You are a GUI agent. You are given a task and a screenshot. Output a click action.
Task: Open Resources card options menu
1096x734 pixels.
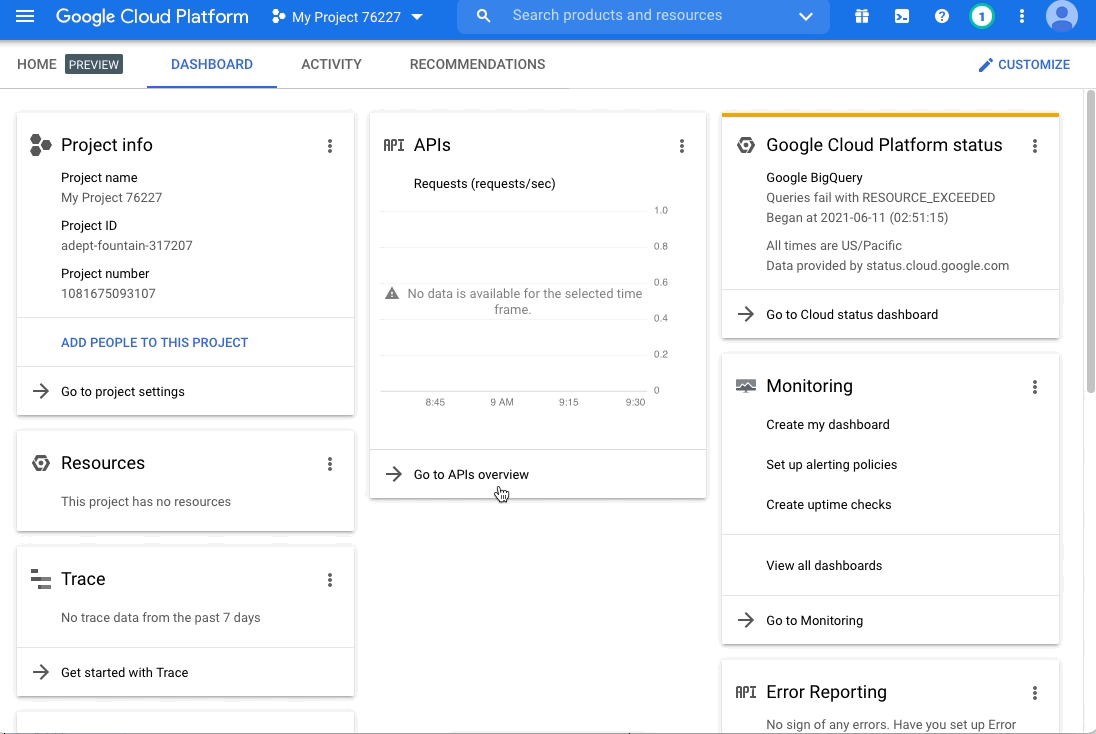click(x=330, y=464)
